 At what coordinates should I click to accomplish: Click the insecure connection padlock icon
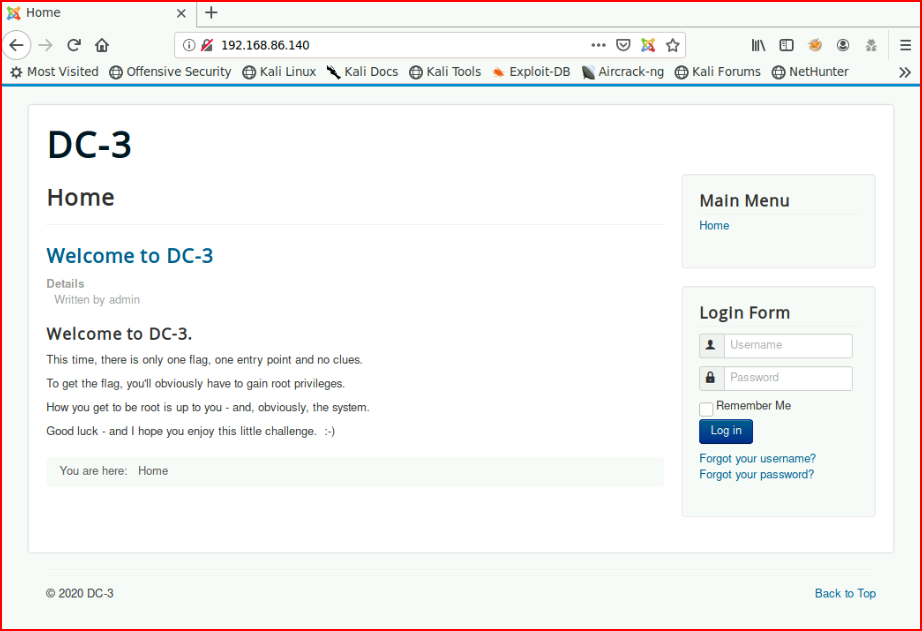207,45
